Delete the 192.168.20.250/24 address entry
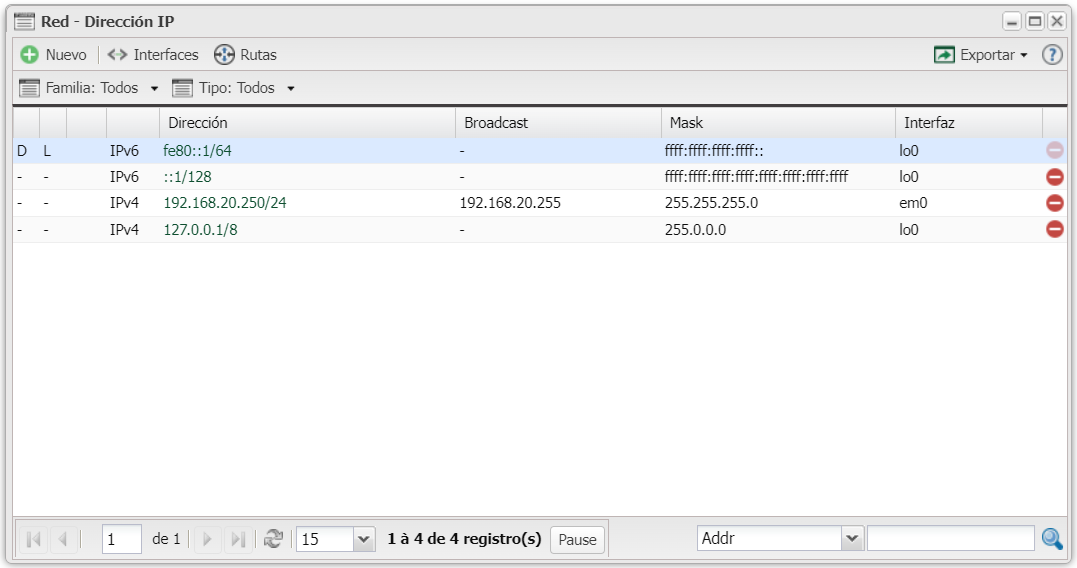 1054,203
